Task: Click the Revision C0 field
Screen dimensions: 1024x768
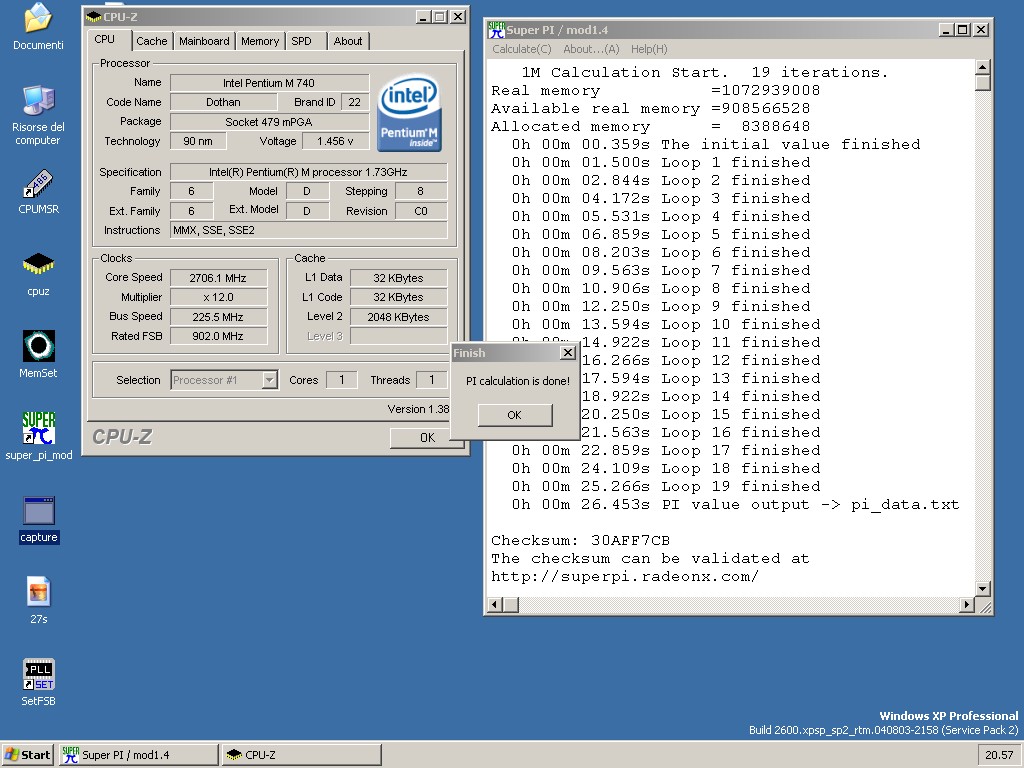Action: [x=421, y=211]
